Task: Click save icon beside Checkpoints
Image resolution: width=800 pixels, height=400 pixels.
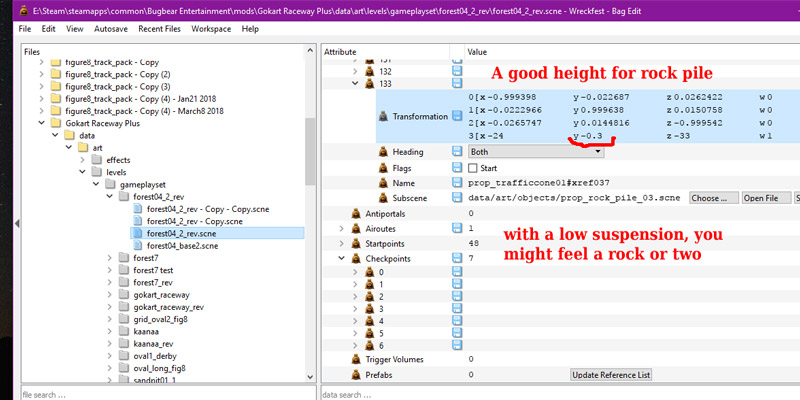Action: 457,259
